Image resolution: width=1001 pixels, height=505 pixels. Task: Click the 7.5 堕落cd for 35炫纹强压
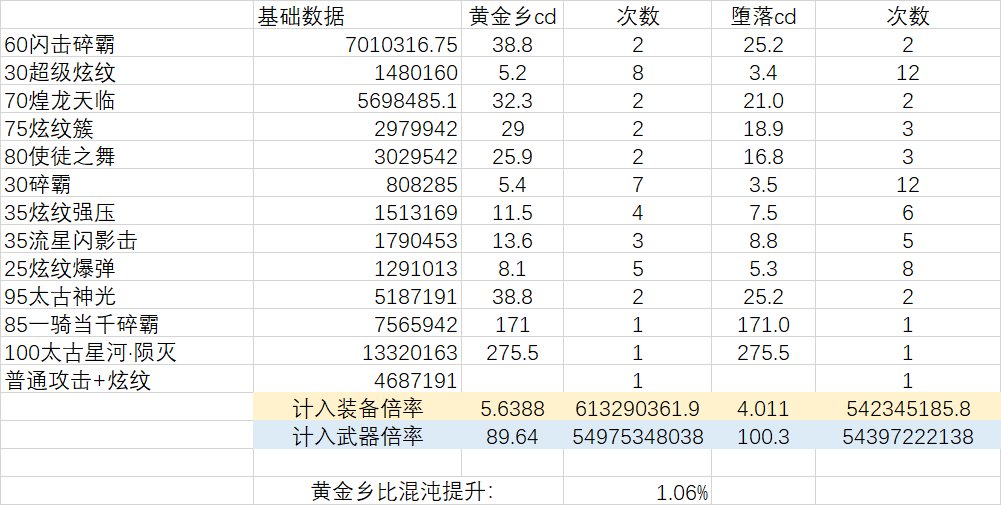(x=764, y=212)
